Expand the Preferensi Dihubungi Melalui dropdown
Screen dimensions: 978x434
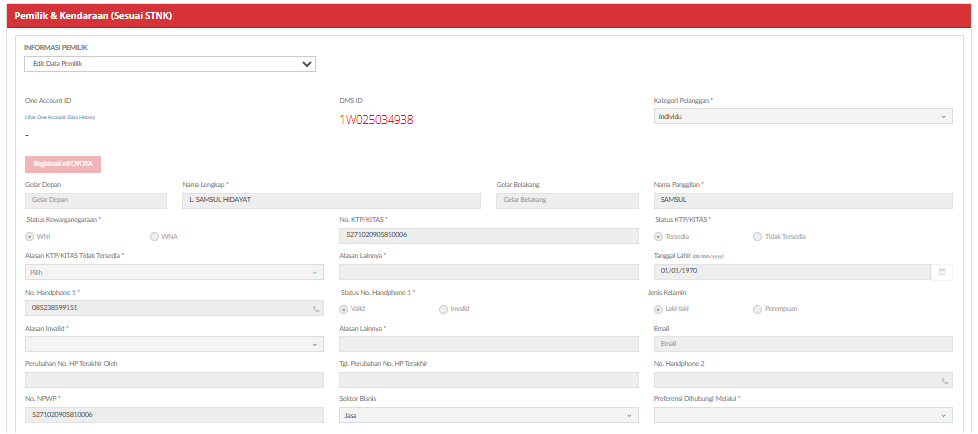(x=803, y=415)
